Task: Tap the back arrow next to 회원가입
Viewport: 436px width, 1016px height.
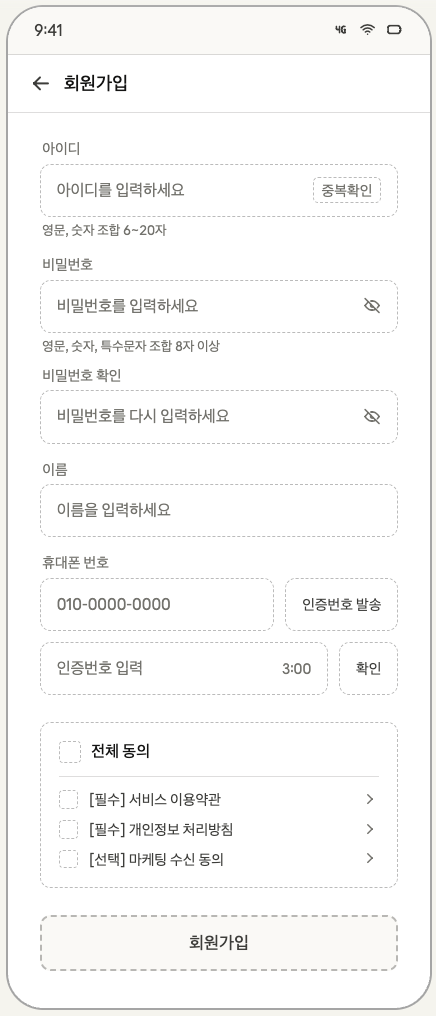Action: point(41,83)
